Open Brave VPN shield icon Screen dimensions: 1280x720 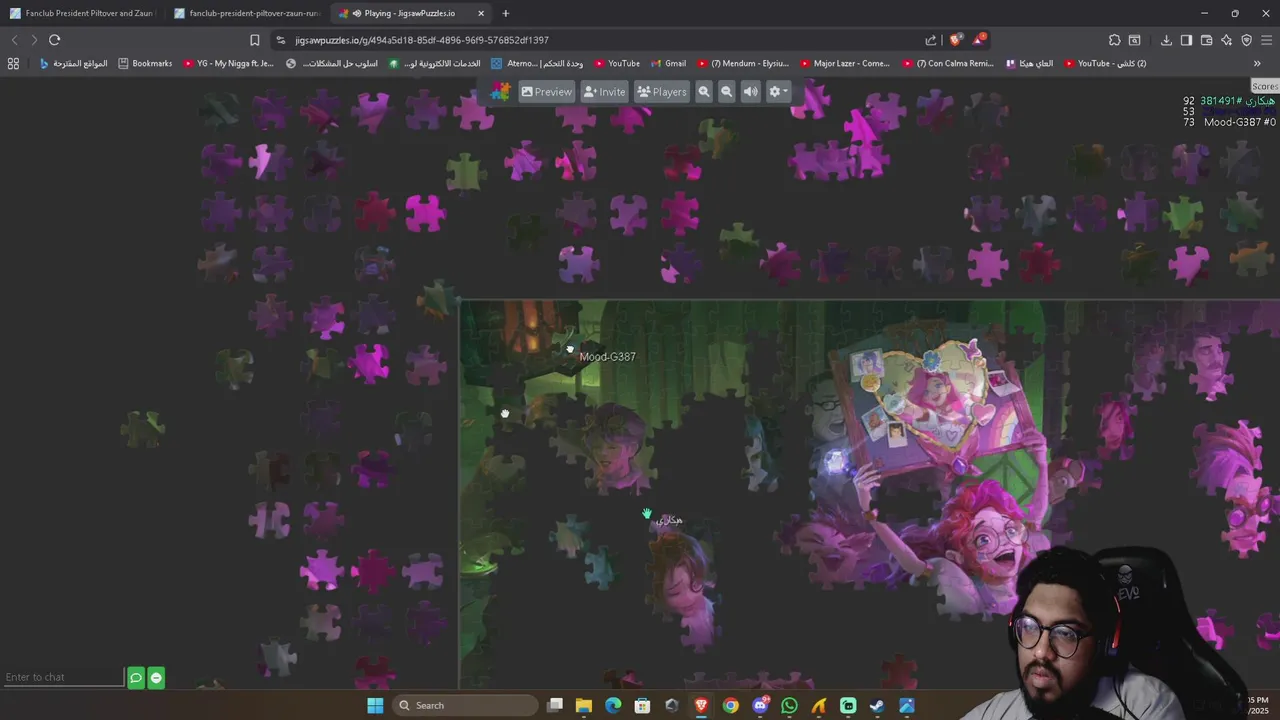pos(1246,40)
